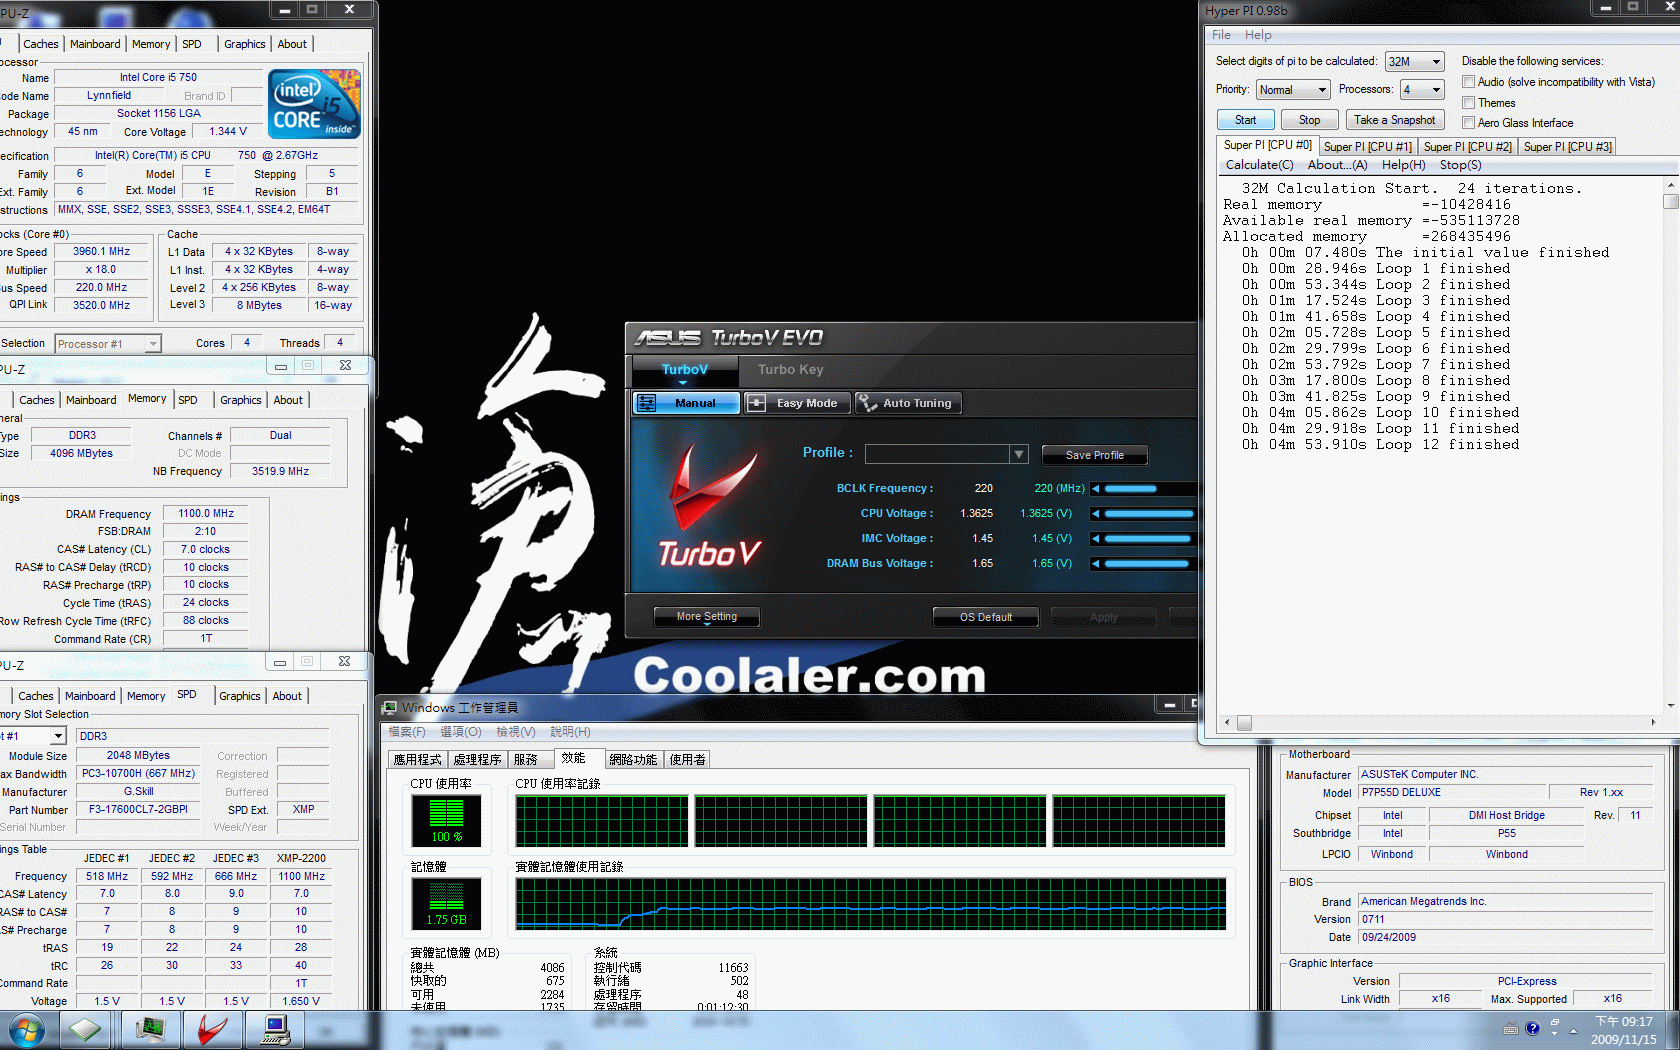Open the Calculate(C) menu in Super PI
Screen dimensions: 1680x1050
click(1259, 165)
